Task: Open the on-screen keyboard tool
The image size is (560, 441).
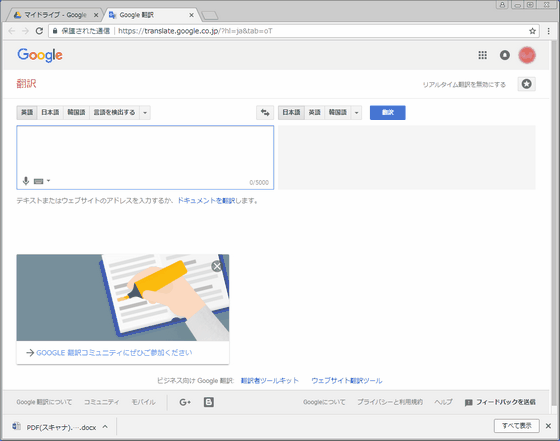Action: tap(38, 181)
